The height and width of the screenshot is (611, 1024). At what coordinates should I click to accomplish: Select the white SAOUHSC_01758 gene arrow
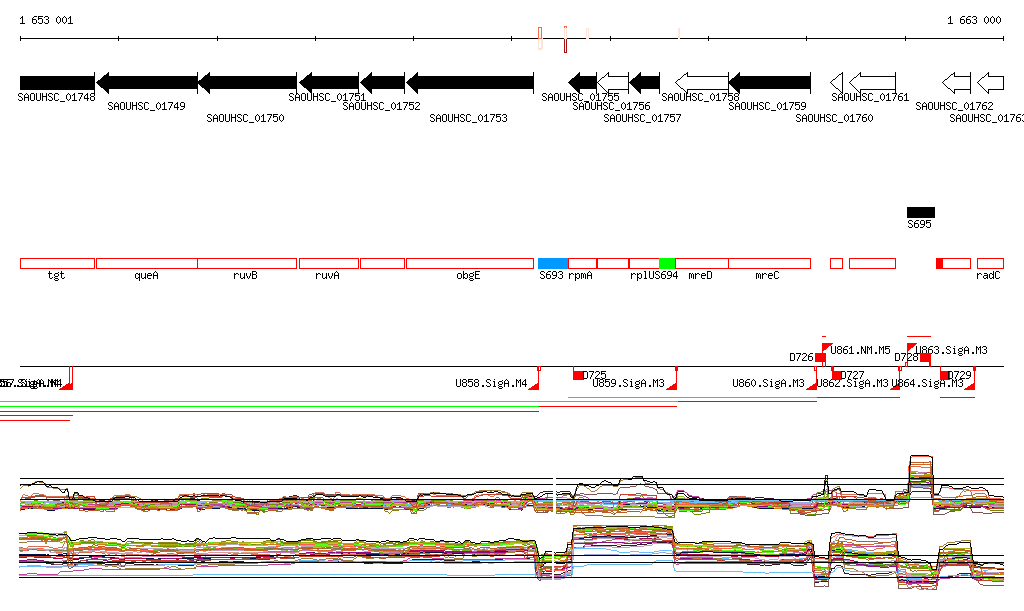pos(701,83)
